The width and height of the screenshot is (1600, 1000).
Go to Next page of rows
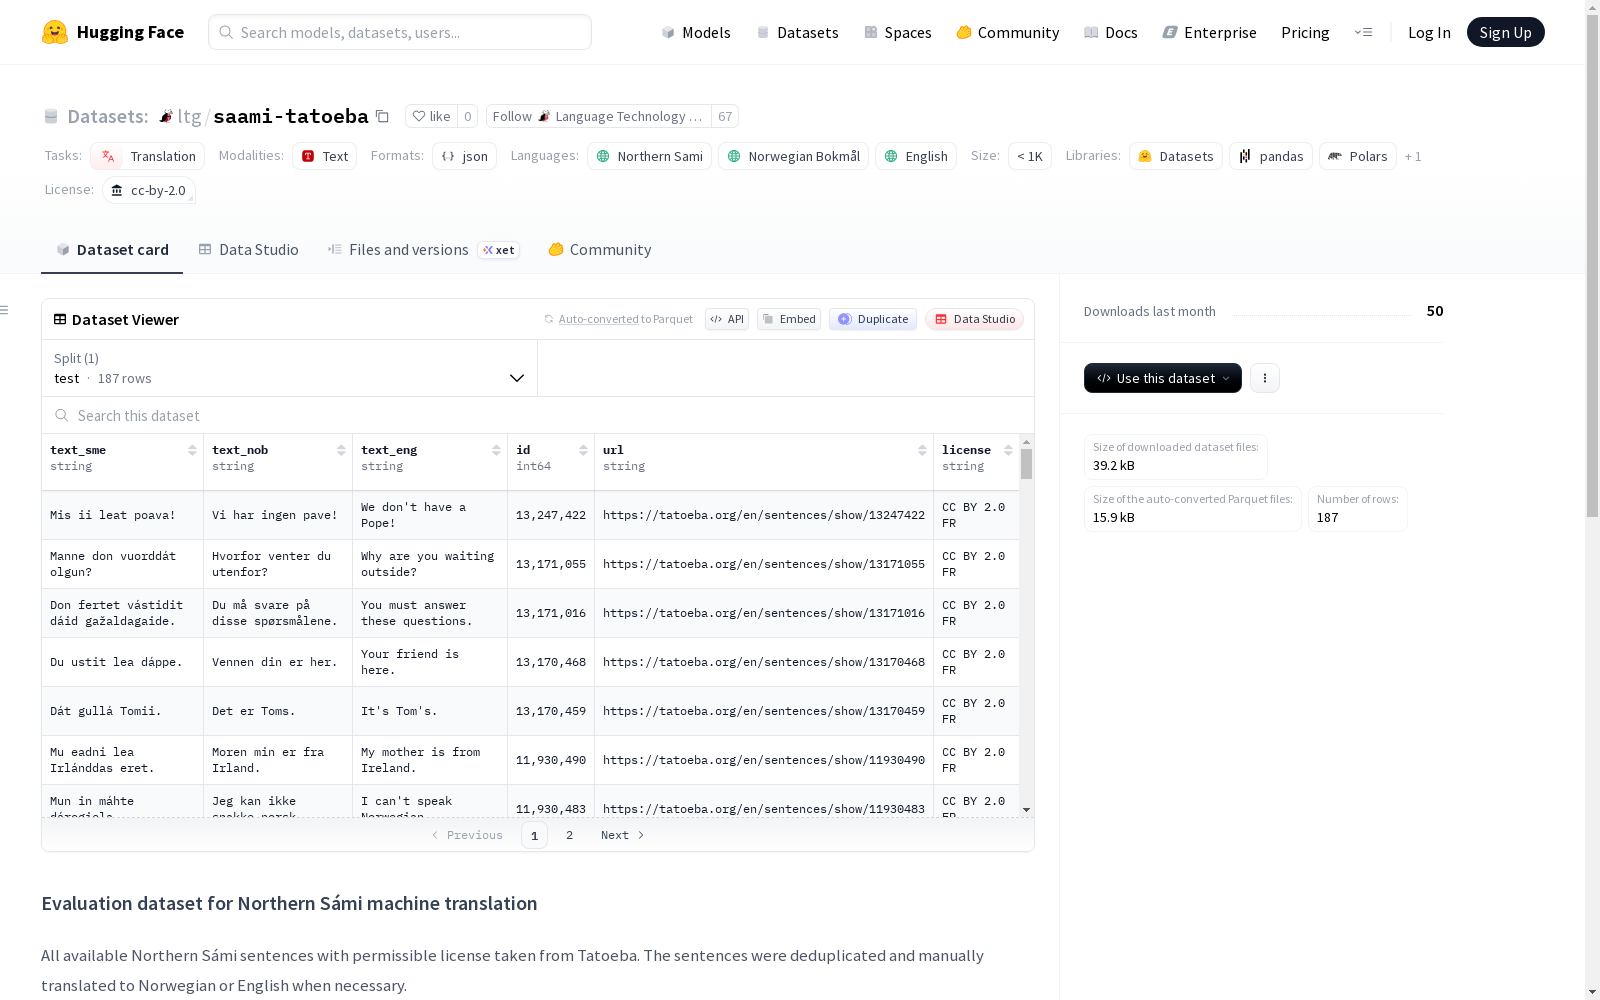(622, 835)
